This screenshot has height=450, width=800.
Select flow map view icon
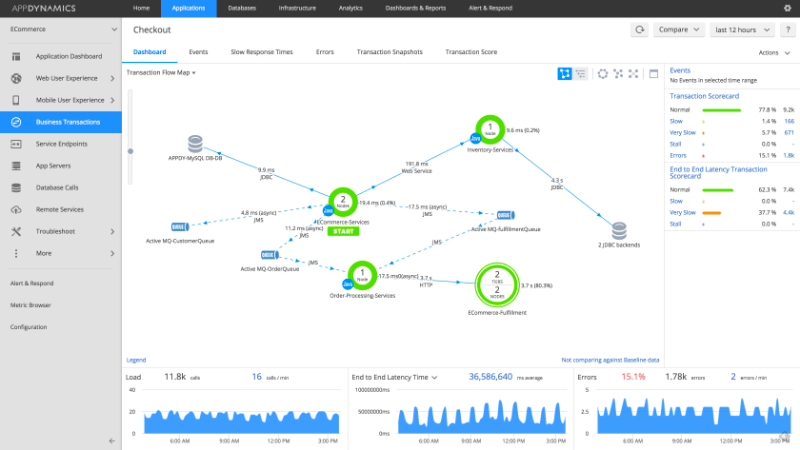click(x=564, y=74)
